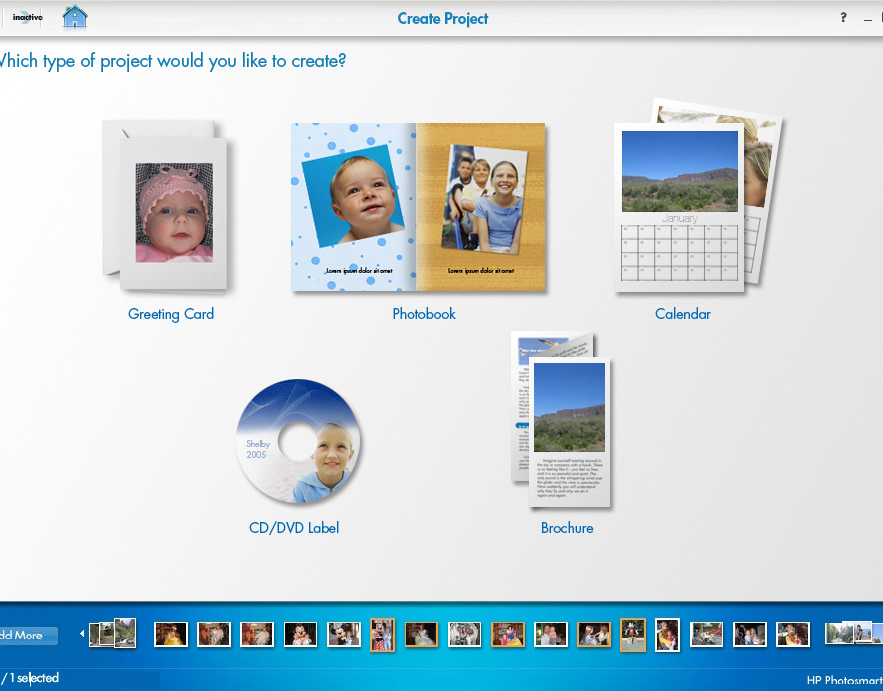
Task: Click the 'Create Project' title text
Action: point(443,19)
